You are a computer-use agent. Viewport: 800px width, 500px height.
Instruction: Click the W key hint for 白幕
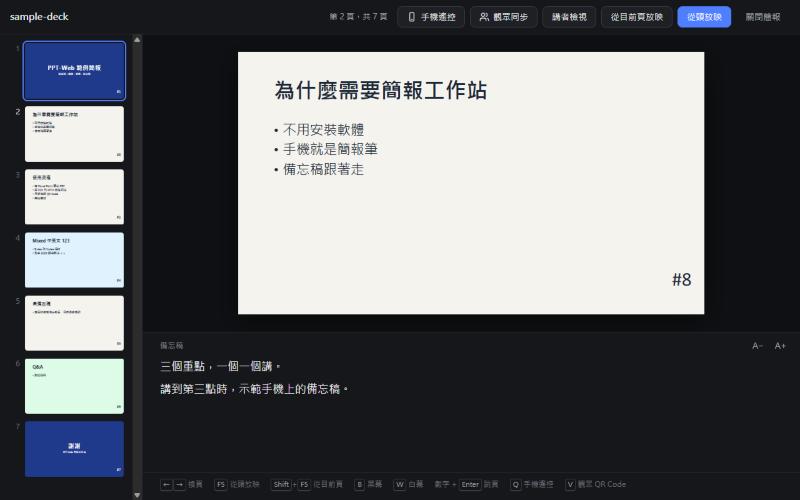[400, 484]
